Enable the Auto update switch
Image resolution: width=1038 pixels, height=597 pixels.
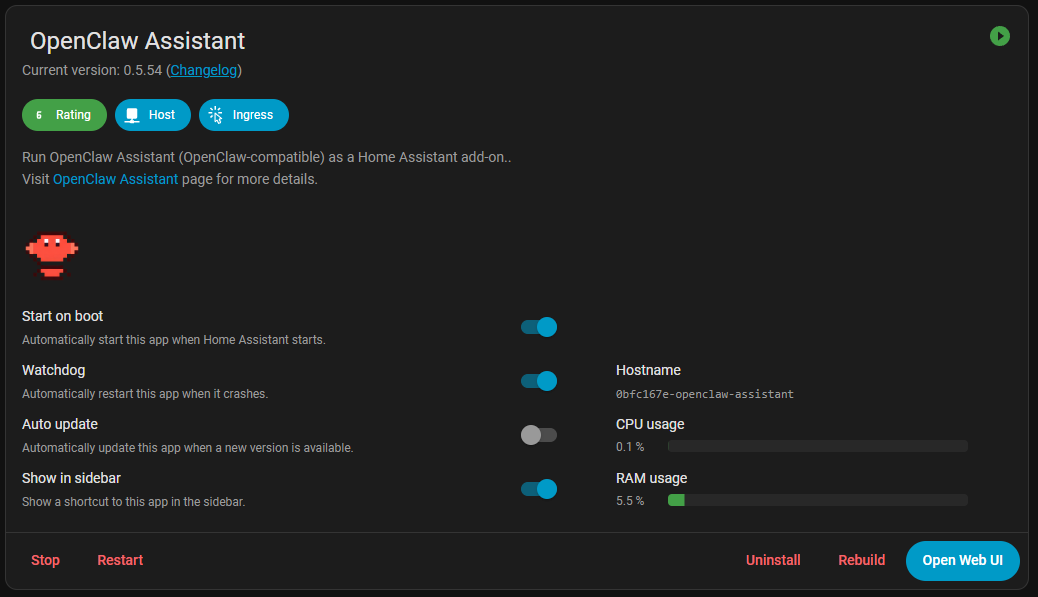[x=539, y=435]
